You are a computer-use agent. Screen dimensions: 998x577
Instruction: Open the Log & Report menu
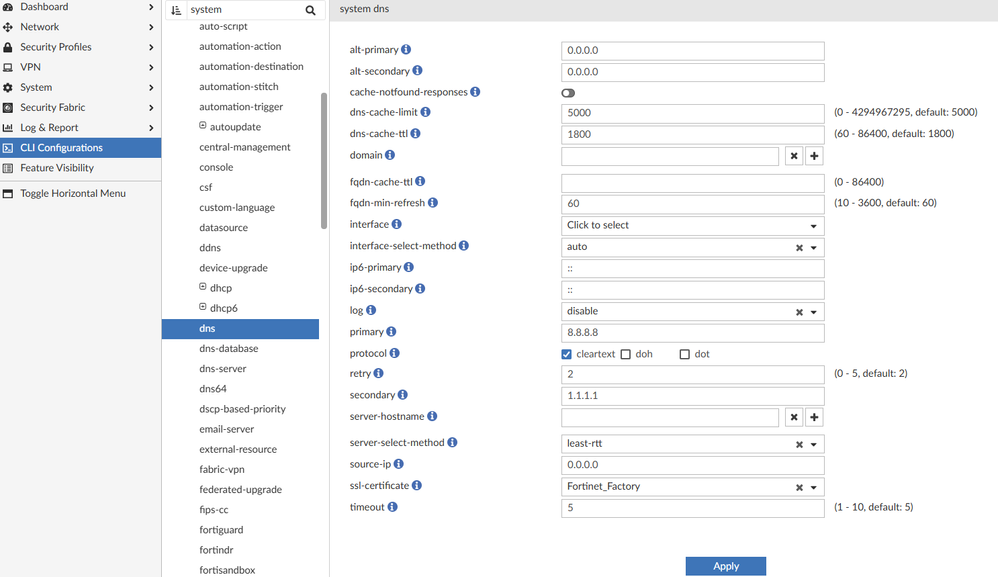(x=80, y=127)
